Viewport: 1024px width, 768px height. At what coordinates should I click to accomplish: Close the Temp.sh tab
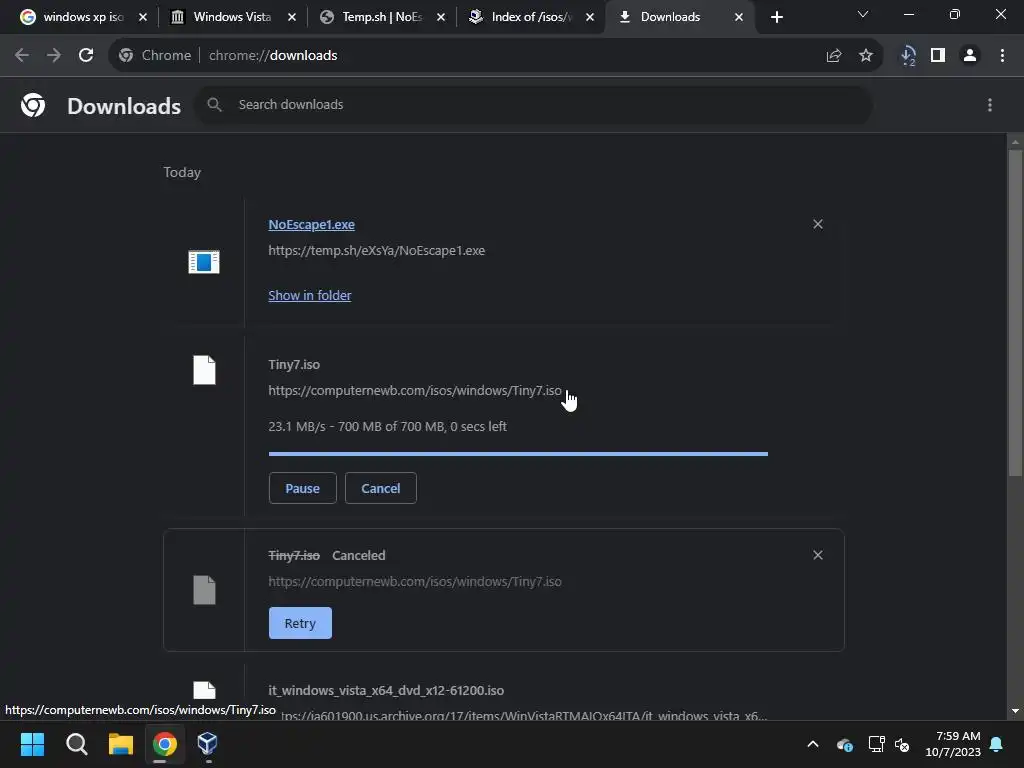[x=441, y=18]
